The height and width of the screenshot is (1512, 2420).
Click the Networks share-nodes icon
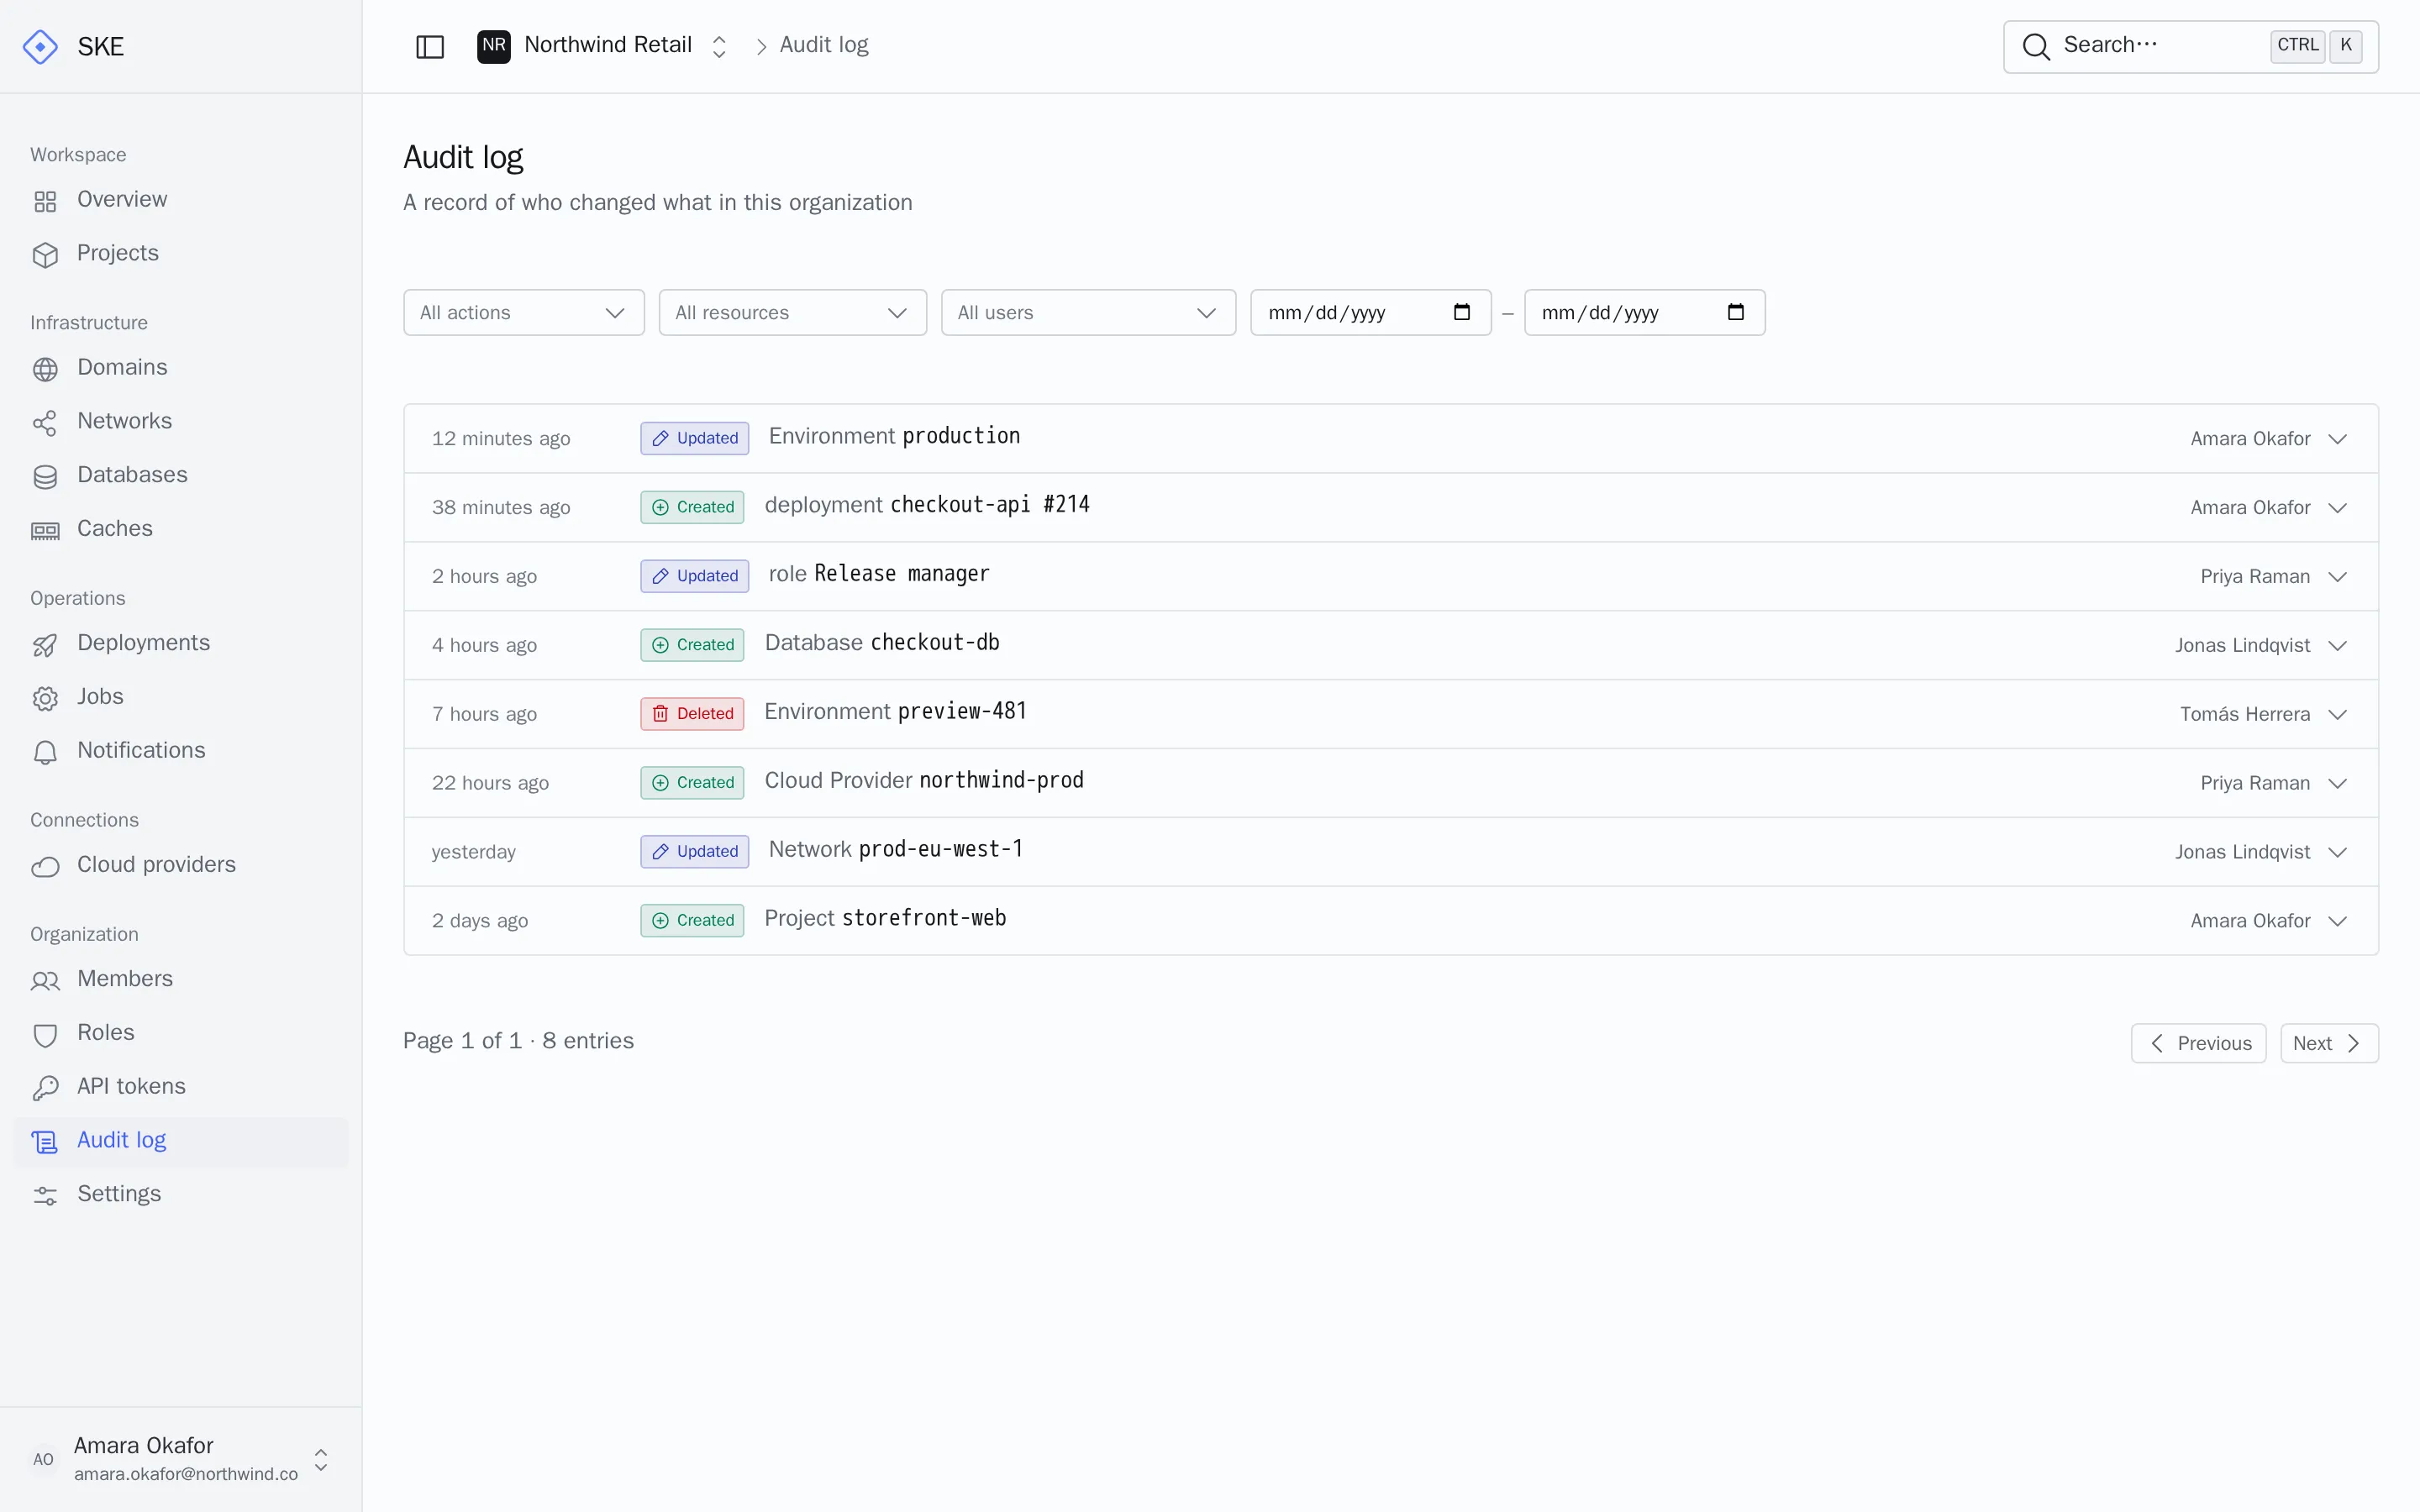45,423
